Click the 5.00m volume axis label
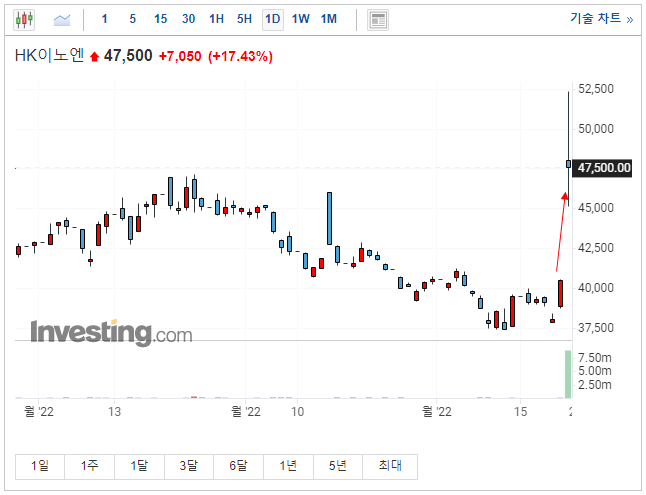646x495 pixels. 595,371
